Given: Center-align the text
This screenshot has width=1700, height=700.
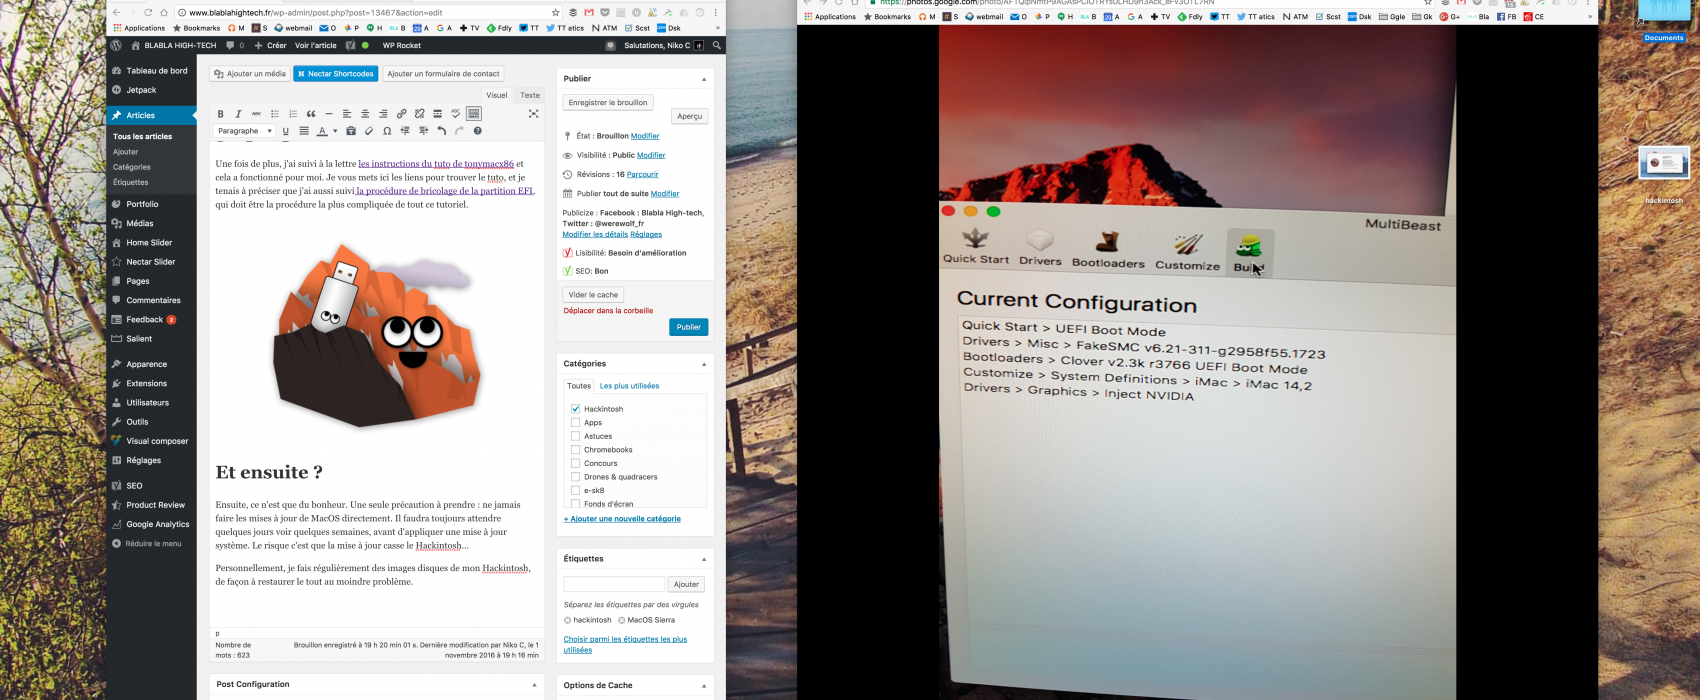Looking at the screenshot, I should (x=365, y=114).
